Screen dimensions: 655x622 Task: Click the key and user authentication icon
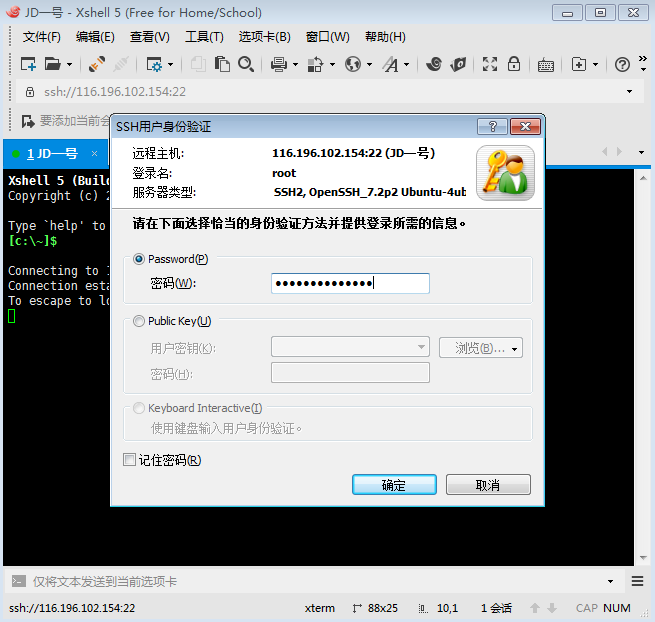coord(505,173)
